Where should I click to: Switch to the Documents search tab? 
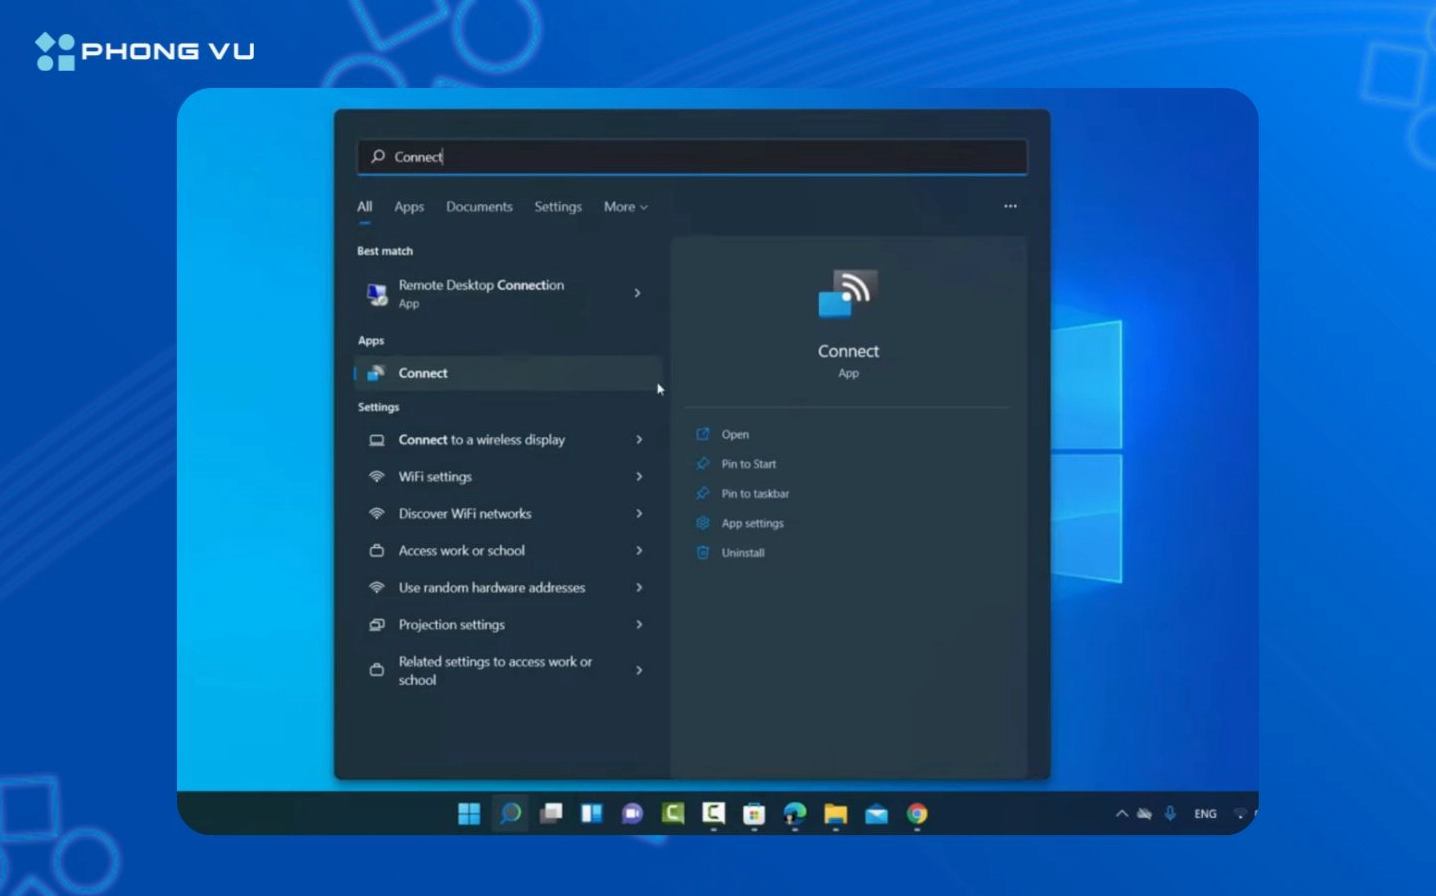(479, 207)
